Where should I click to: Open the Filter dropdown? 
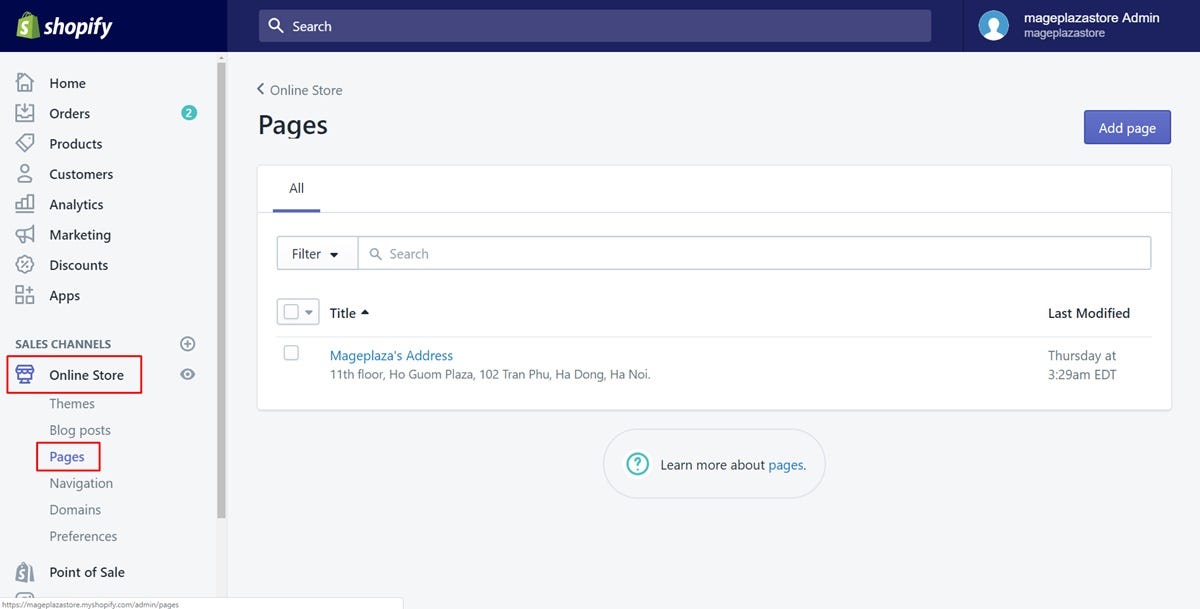(315, 253)
